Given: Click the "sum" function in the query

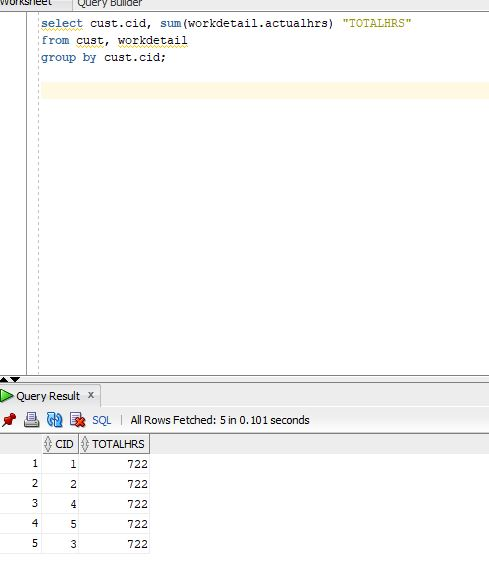Looking at the screenshot, I should pyautogui.click(x=171, y=23).
